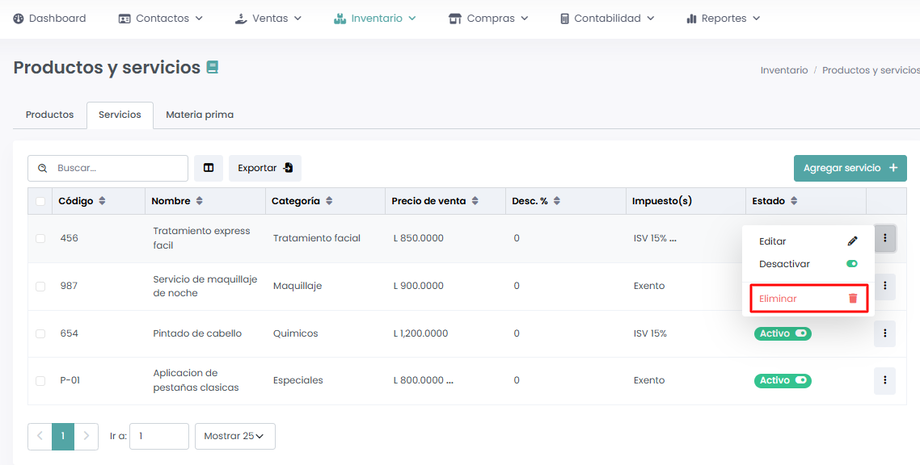Open the Ventas dropdown menu
The width and height of the screenshot is (920, 465).
point(268,18)
